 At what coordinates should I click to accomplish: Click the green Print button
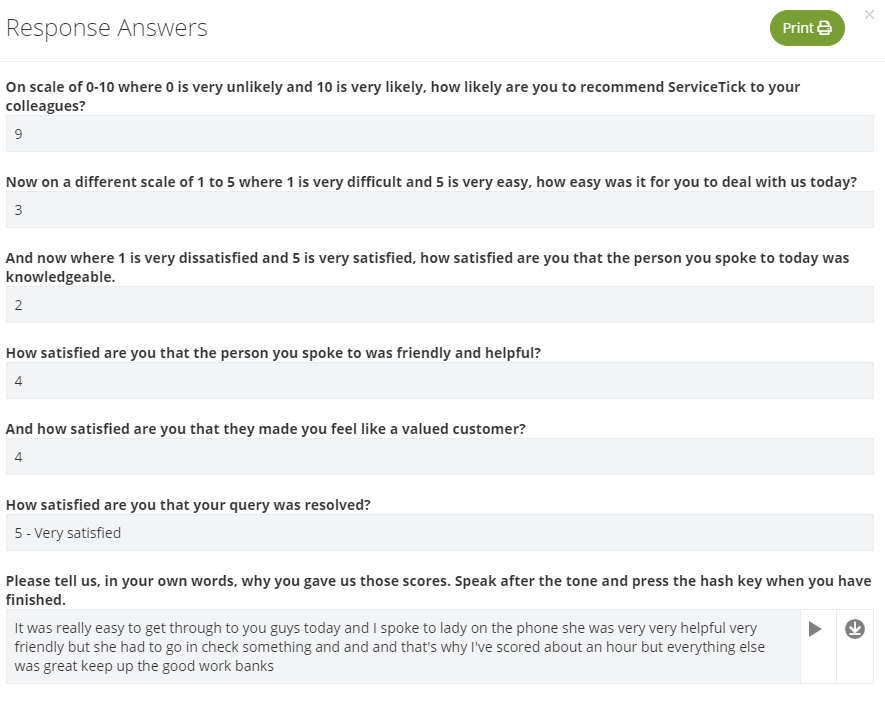(807, 28)
